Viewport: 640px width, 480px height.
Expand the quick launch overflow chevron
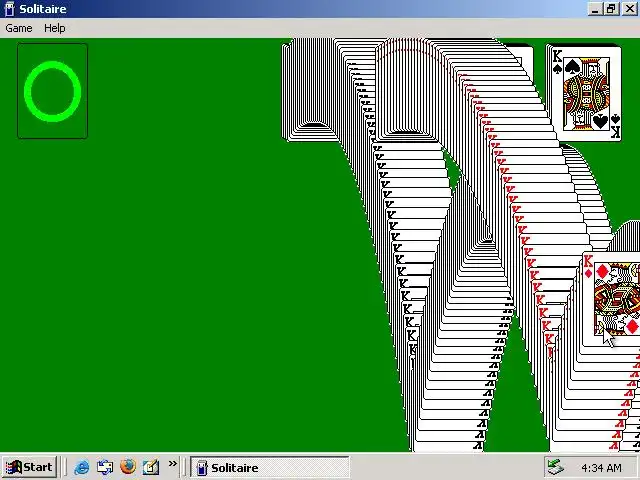[173, 464]
